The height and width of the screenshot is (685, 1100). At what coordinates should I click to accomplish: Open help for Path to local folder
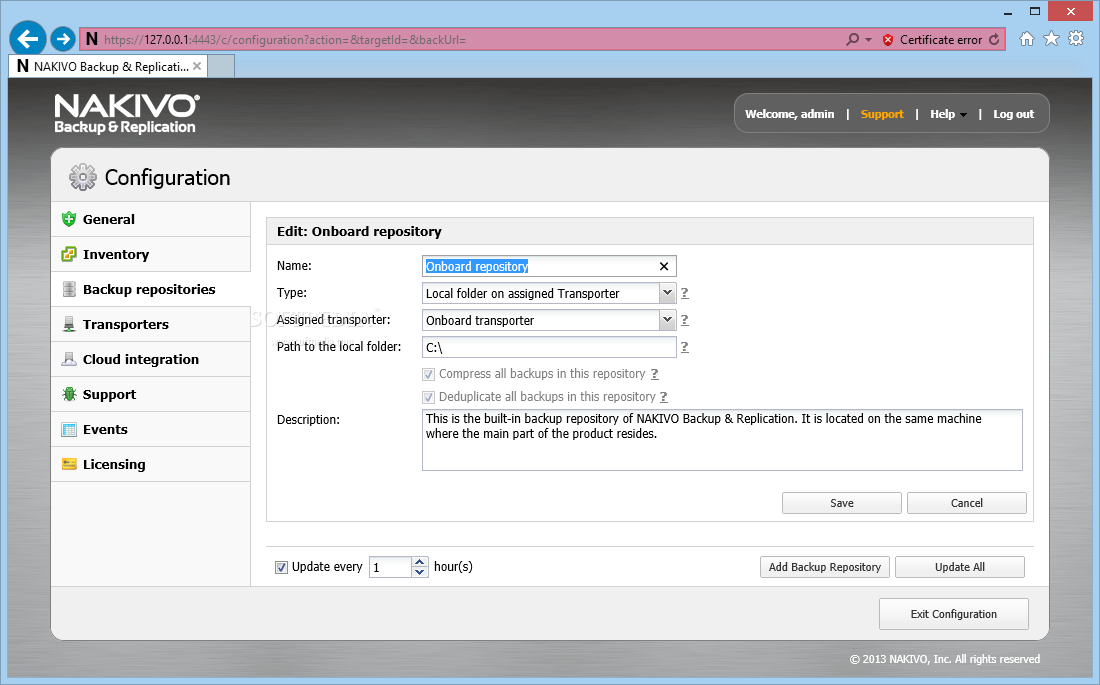685,347
